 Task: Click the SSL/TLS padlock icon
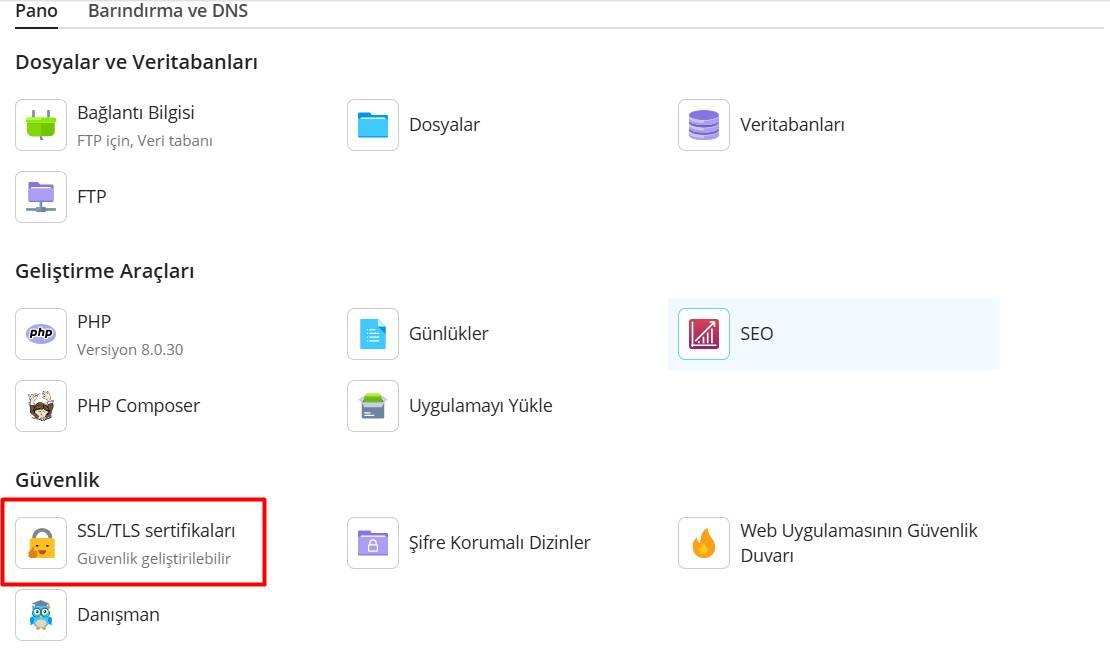[41, 543]
